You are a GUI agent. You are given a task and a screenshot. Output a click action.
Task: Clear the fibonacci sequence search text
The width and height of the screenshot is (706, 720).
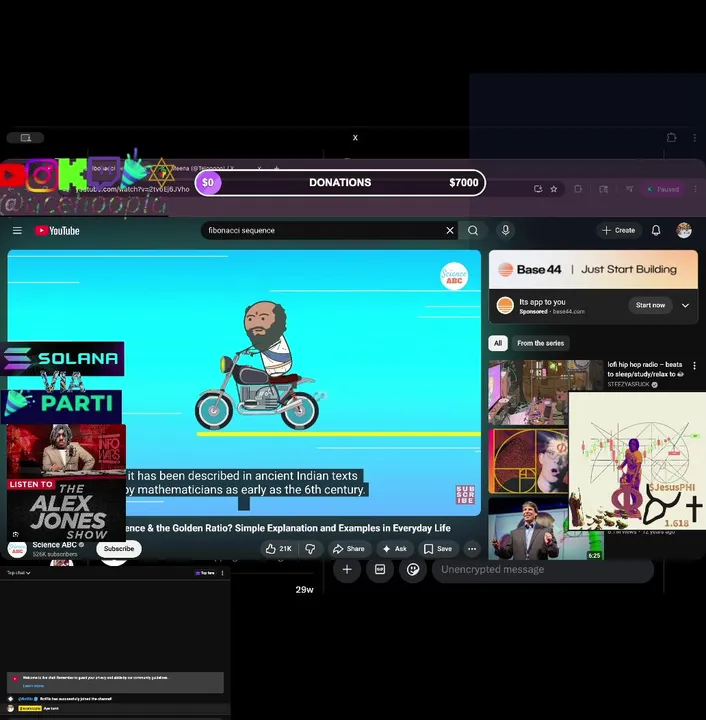450,231
